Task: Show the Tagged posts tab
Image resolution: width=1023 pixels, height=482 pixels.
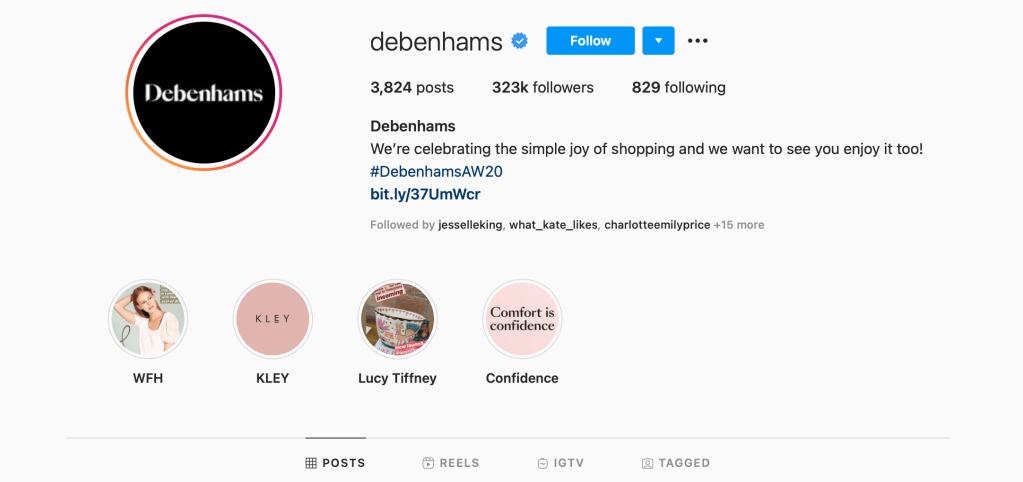Action: click(676, 463)
